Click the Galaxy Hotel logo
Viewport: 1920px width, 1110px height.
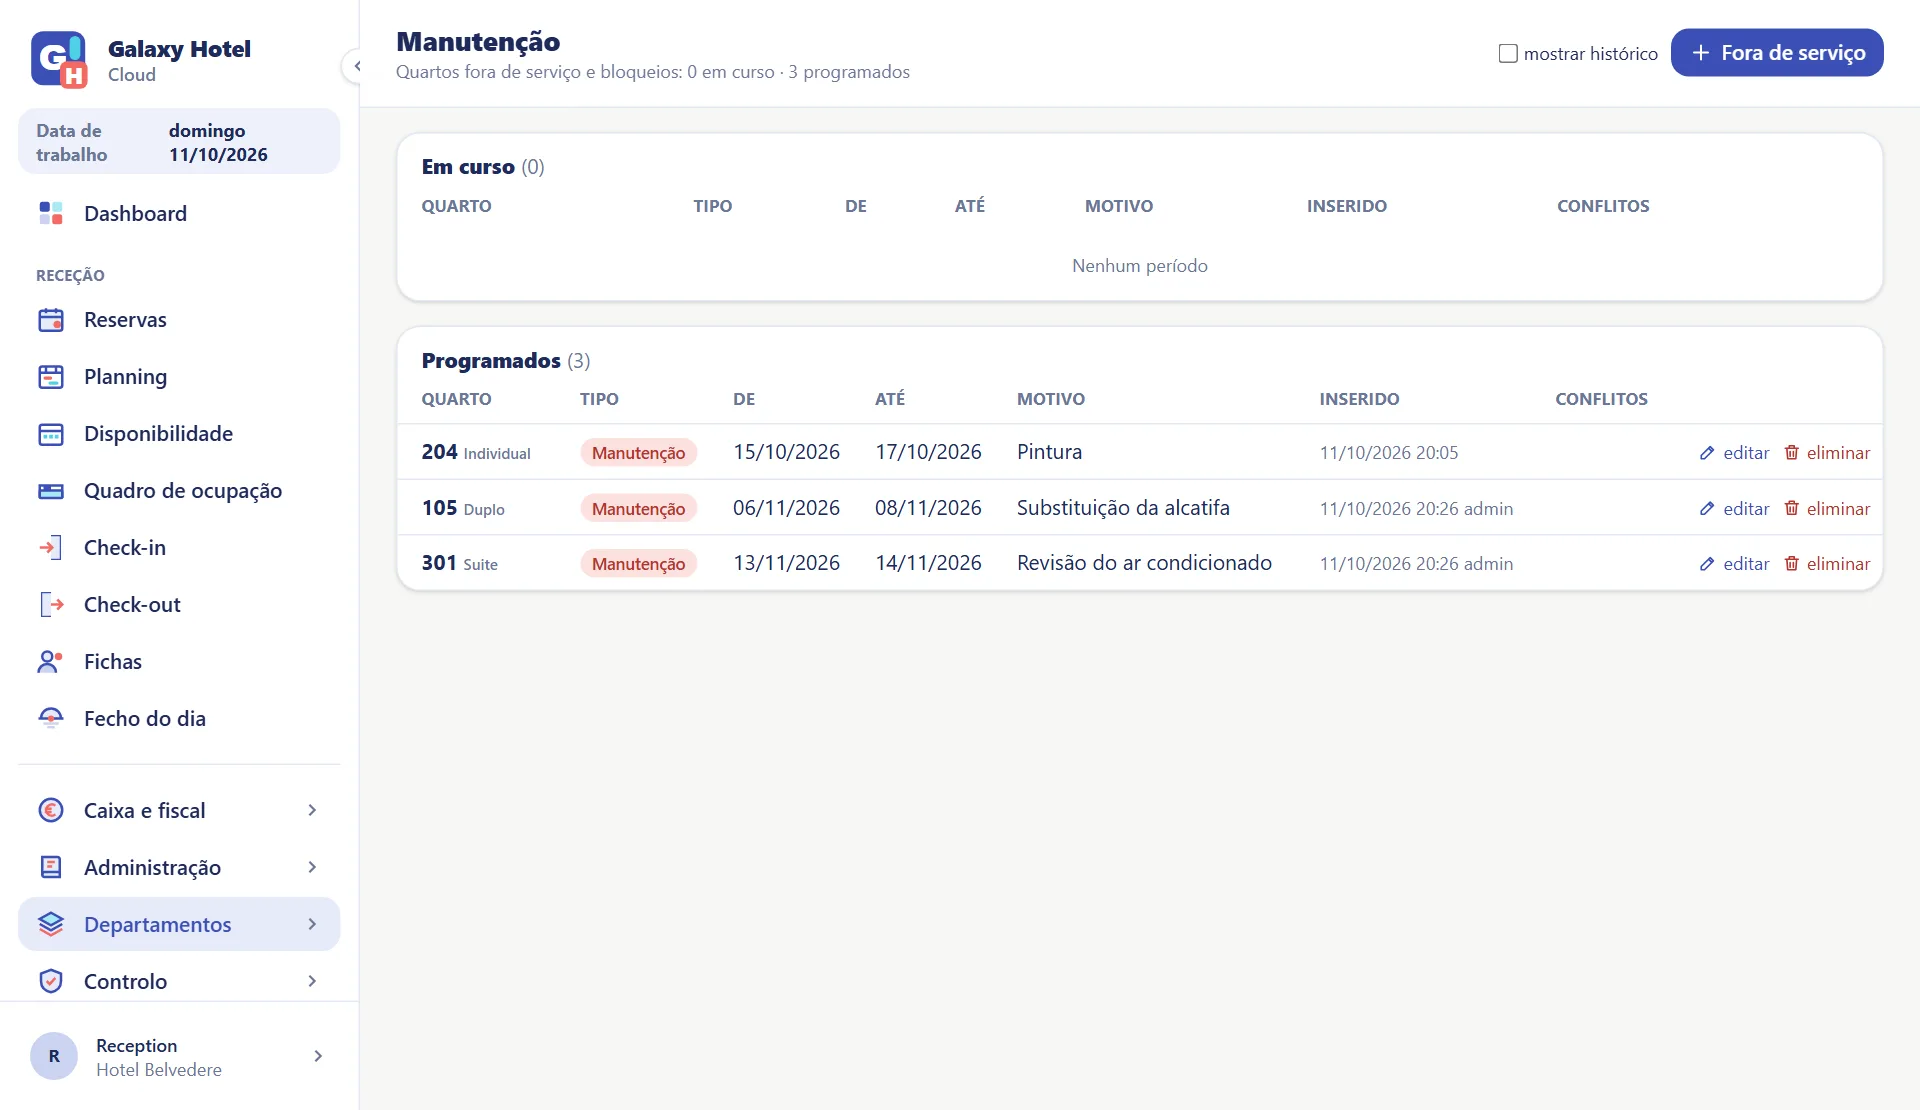click(59, 60)
